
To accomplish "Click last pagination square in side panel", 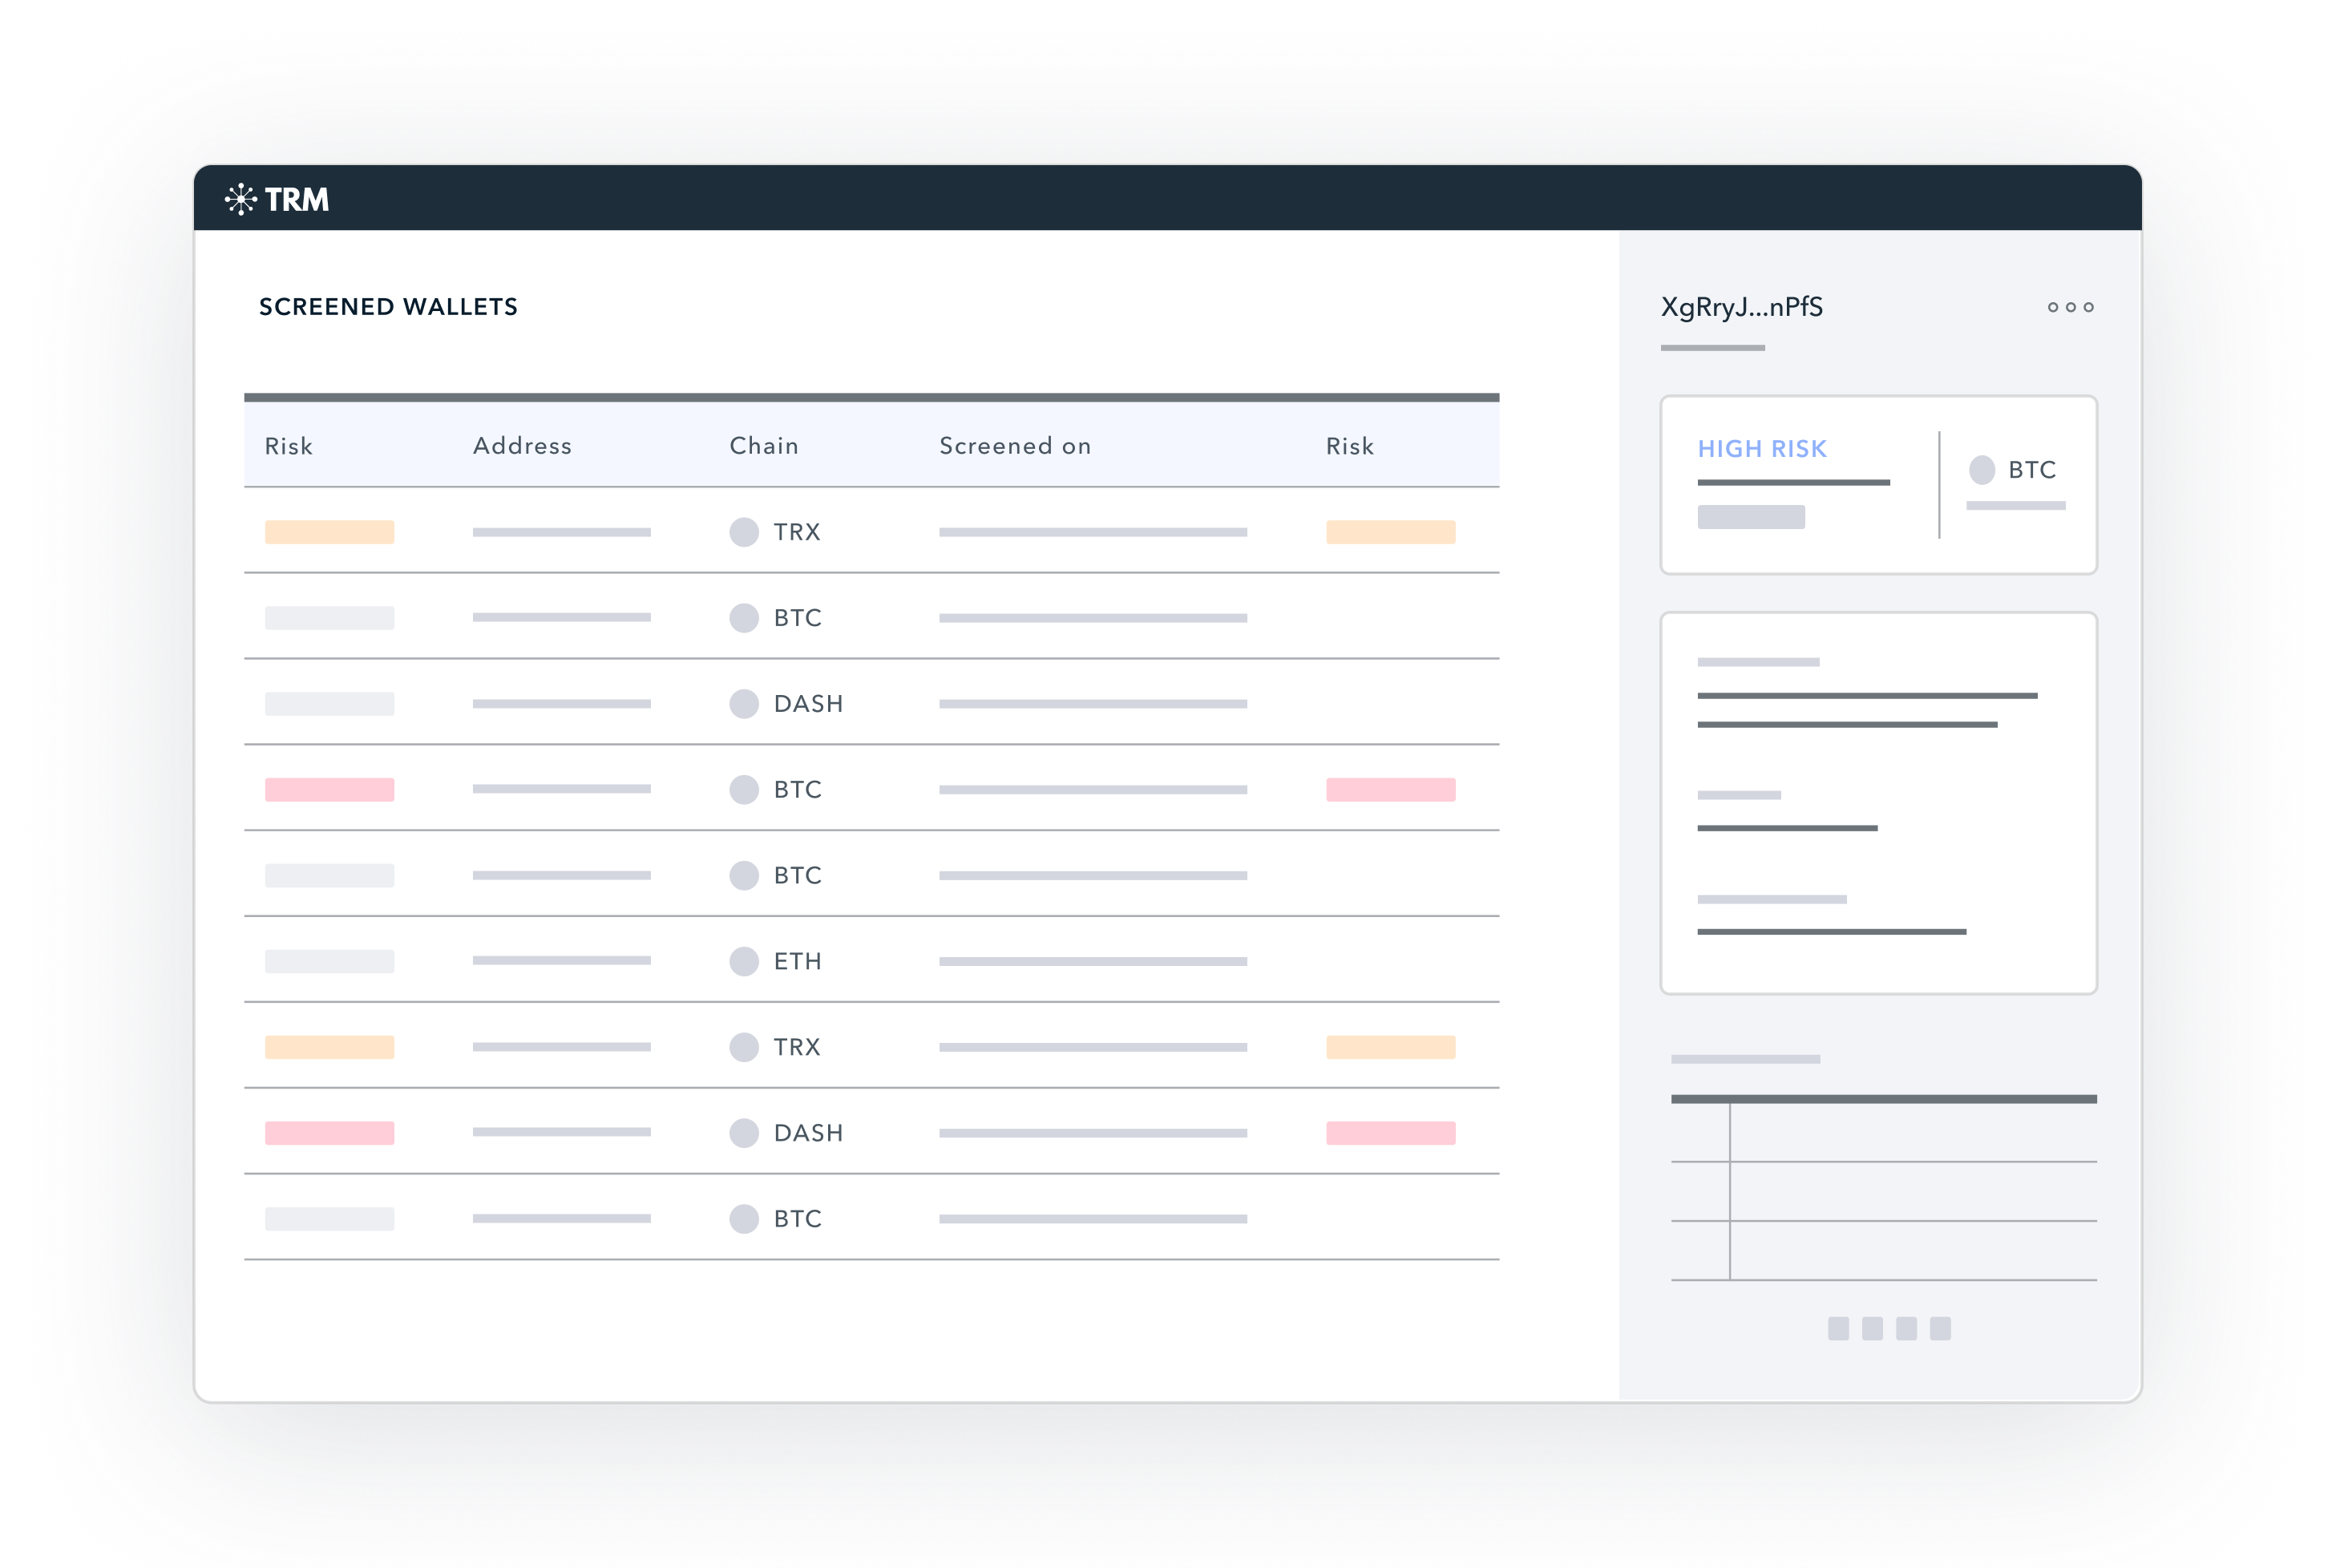I will 1940,1328.
